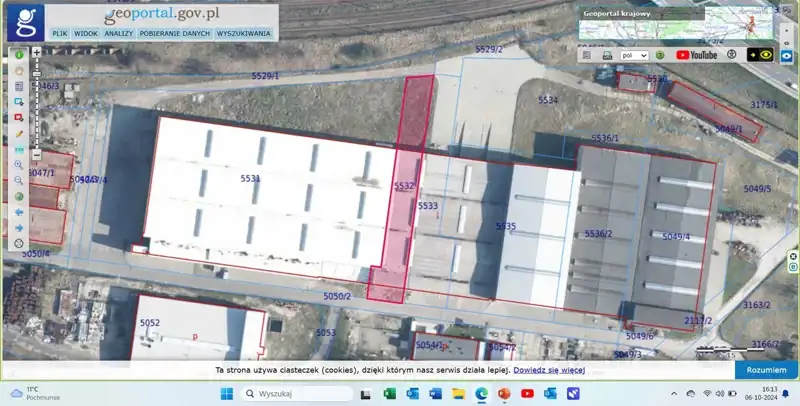
Task: Open the 'pol' language dropdown
Action: pos(634,55)
